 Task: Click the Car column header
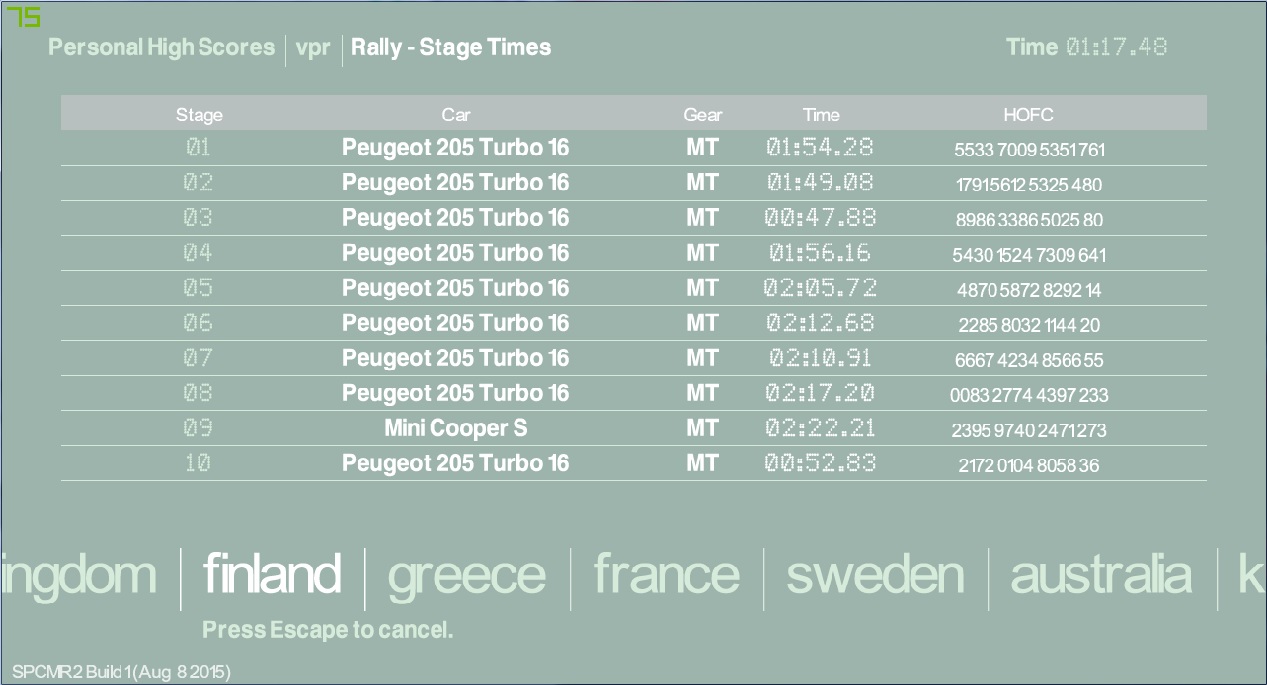456,115
